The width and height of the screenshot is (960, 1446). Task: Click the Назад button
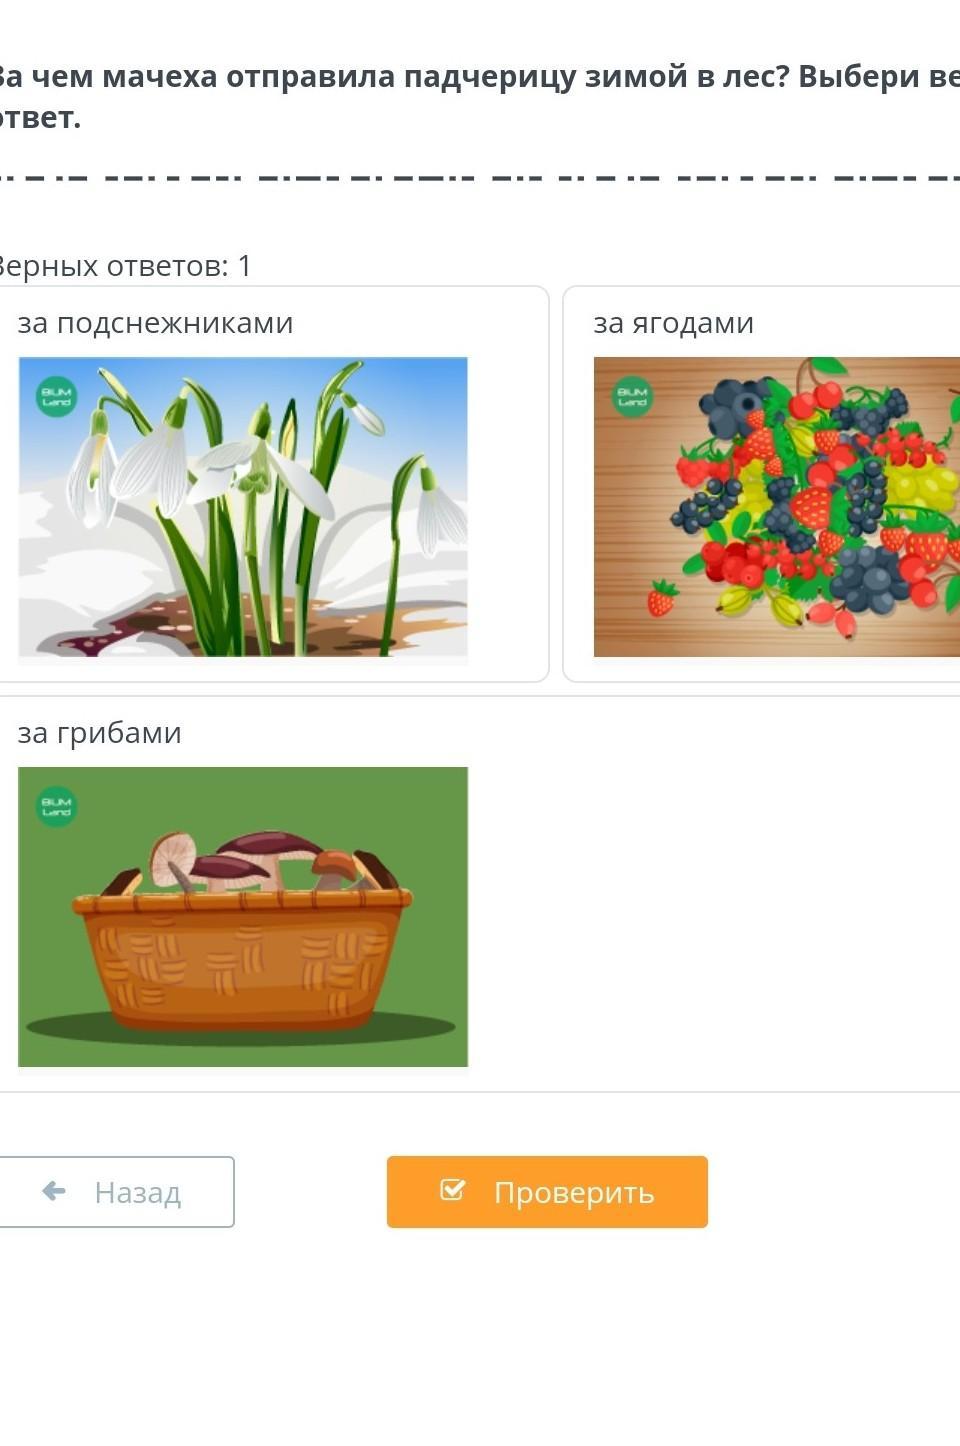pyautogui.click(x=116, y=1191)
